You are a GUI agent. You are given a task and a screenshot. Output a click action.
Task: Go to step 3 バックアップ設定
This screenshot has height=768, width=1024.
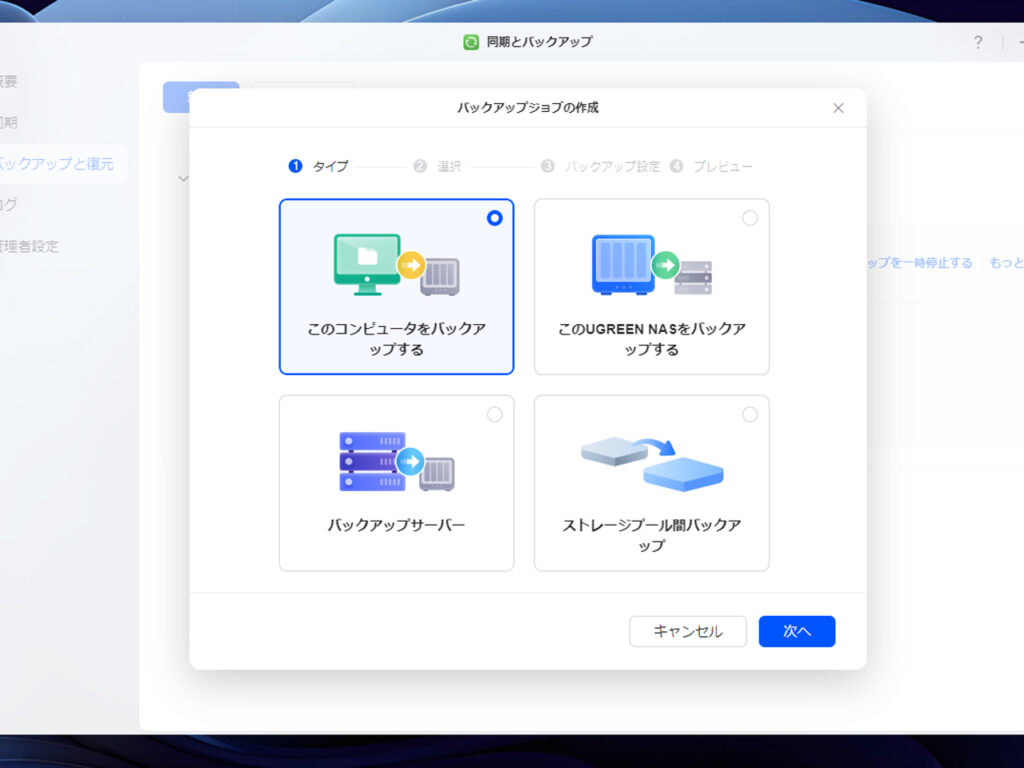[601, 167]
